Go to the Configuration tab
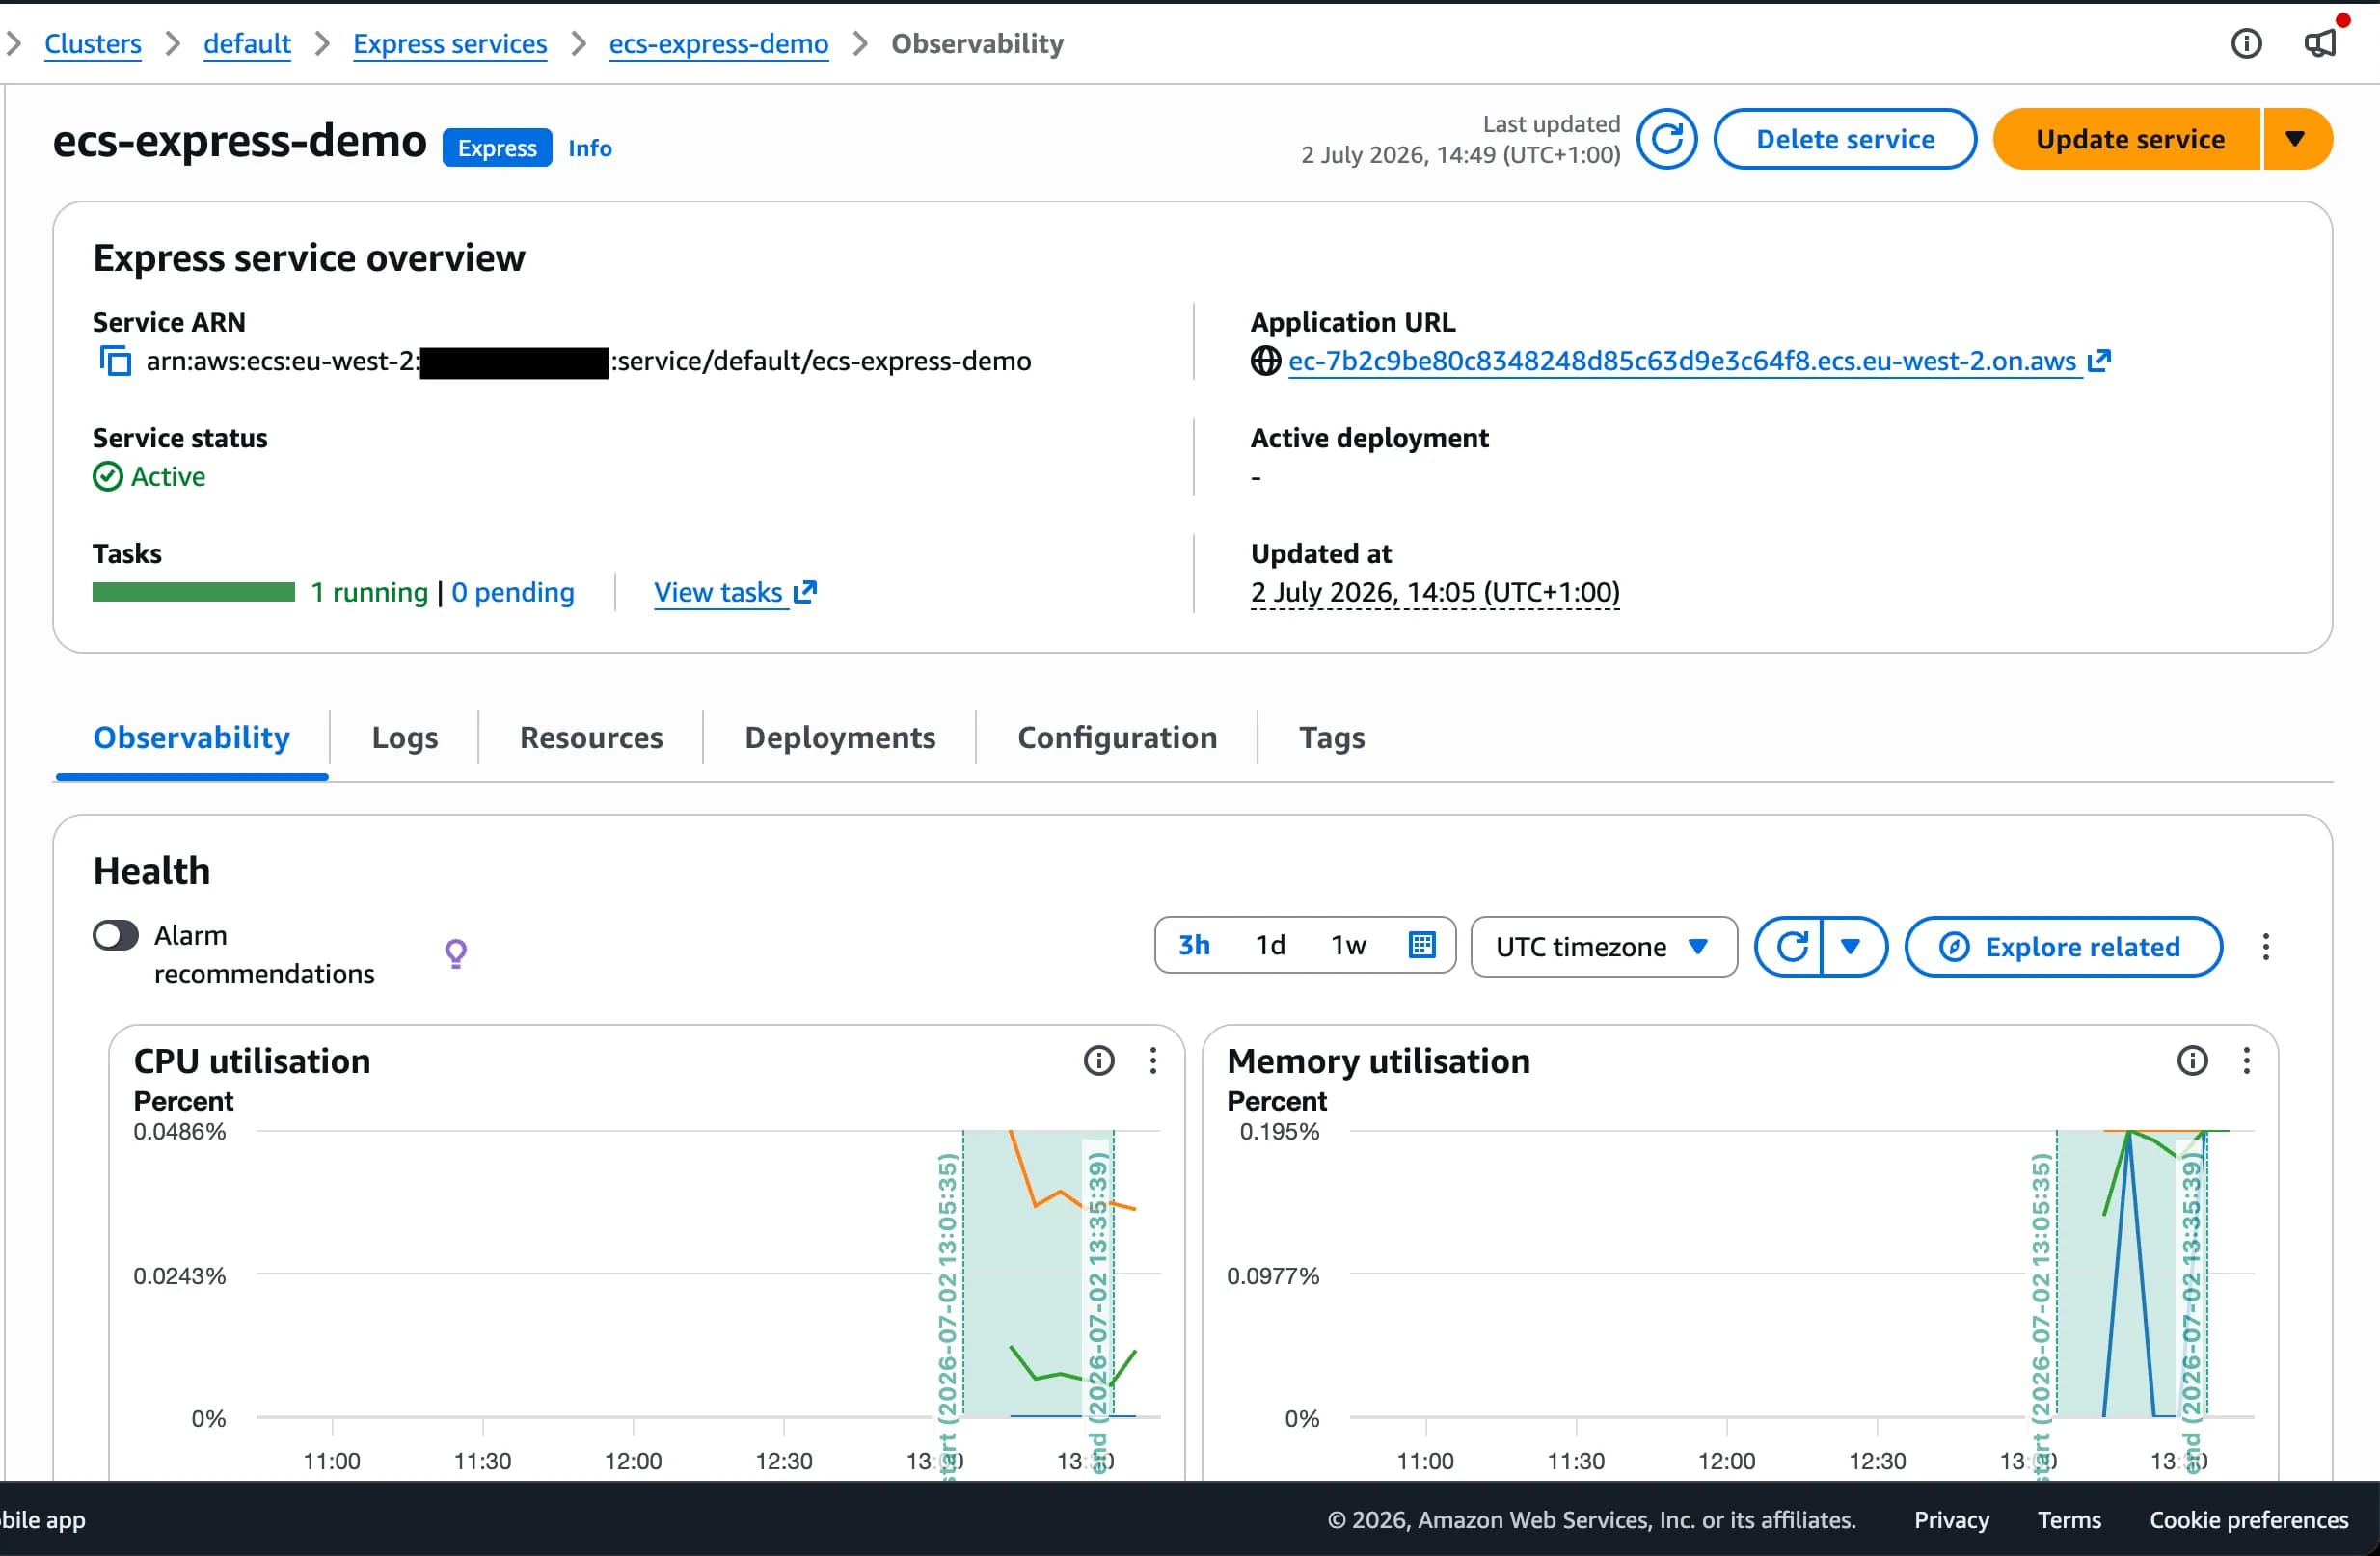 click(x=1117, y=737)
